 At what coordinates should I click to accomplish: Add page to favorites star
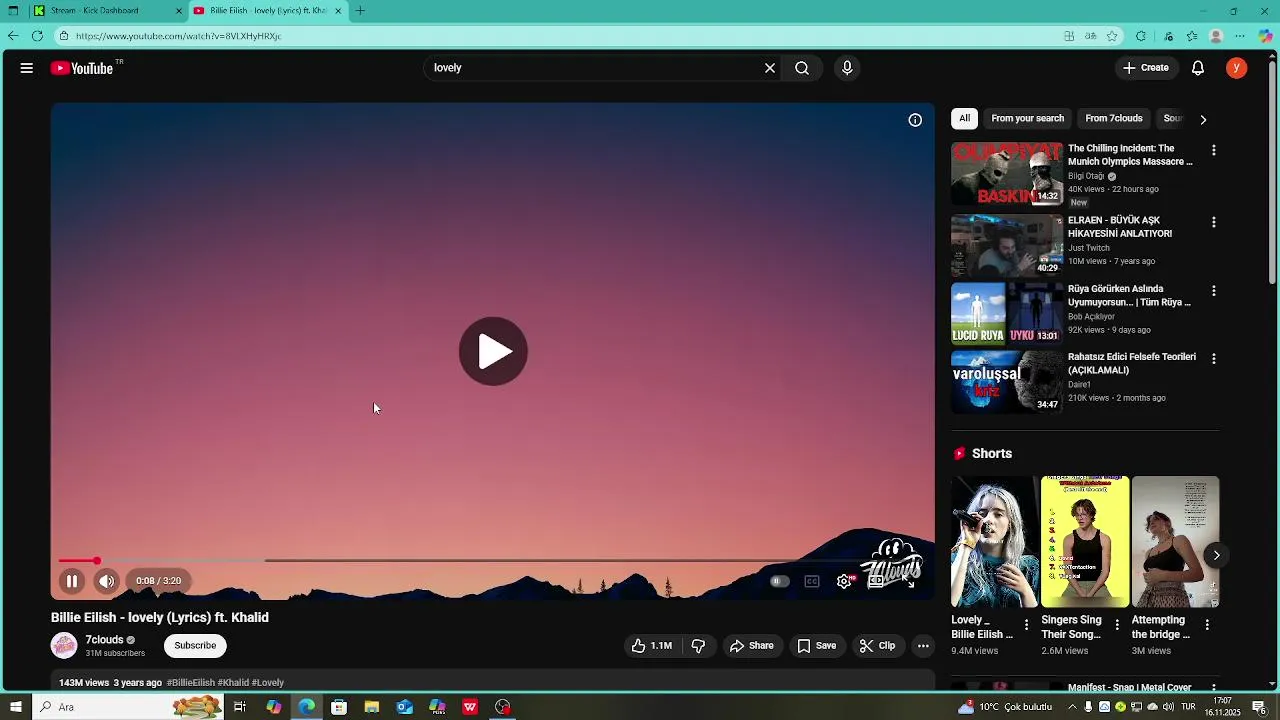point(1112,36)
